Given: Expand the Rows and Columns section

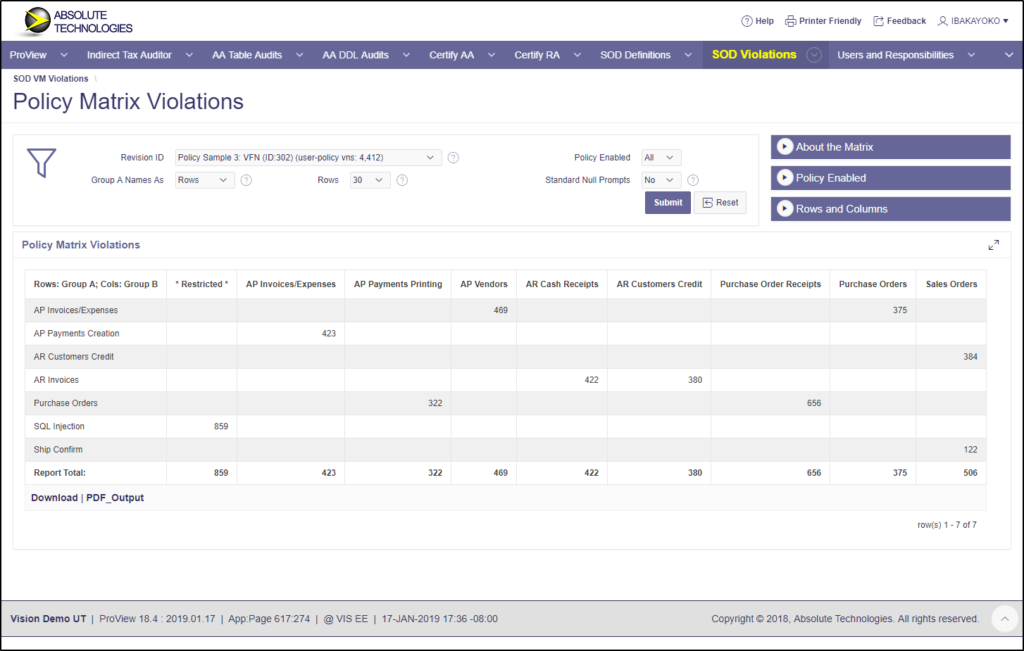Looking at the screenshot, I should coord(890,208).
